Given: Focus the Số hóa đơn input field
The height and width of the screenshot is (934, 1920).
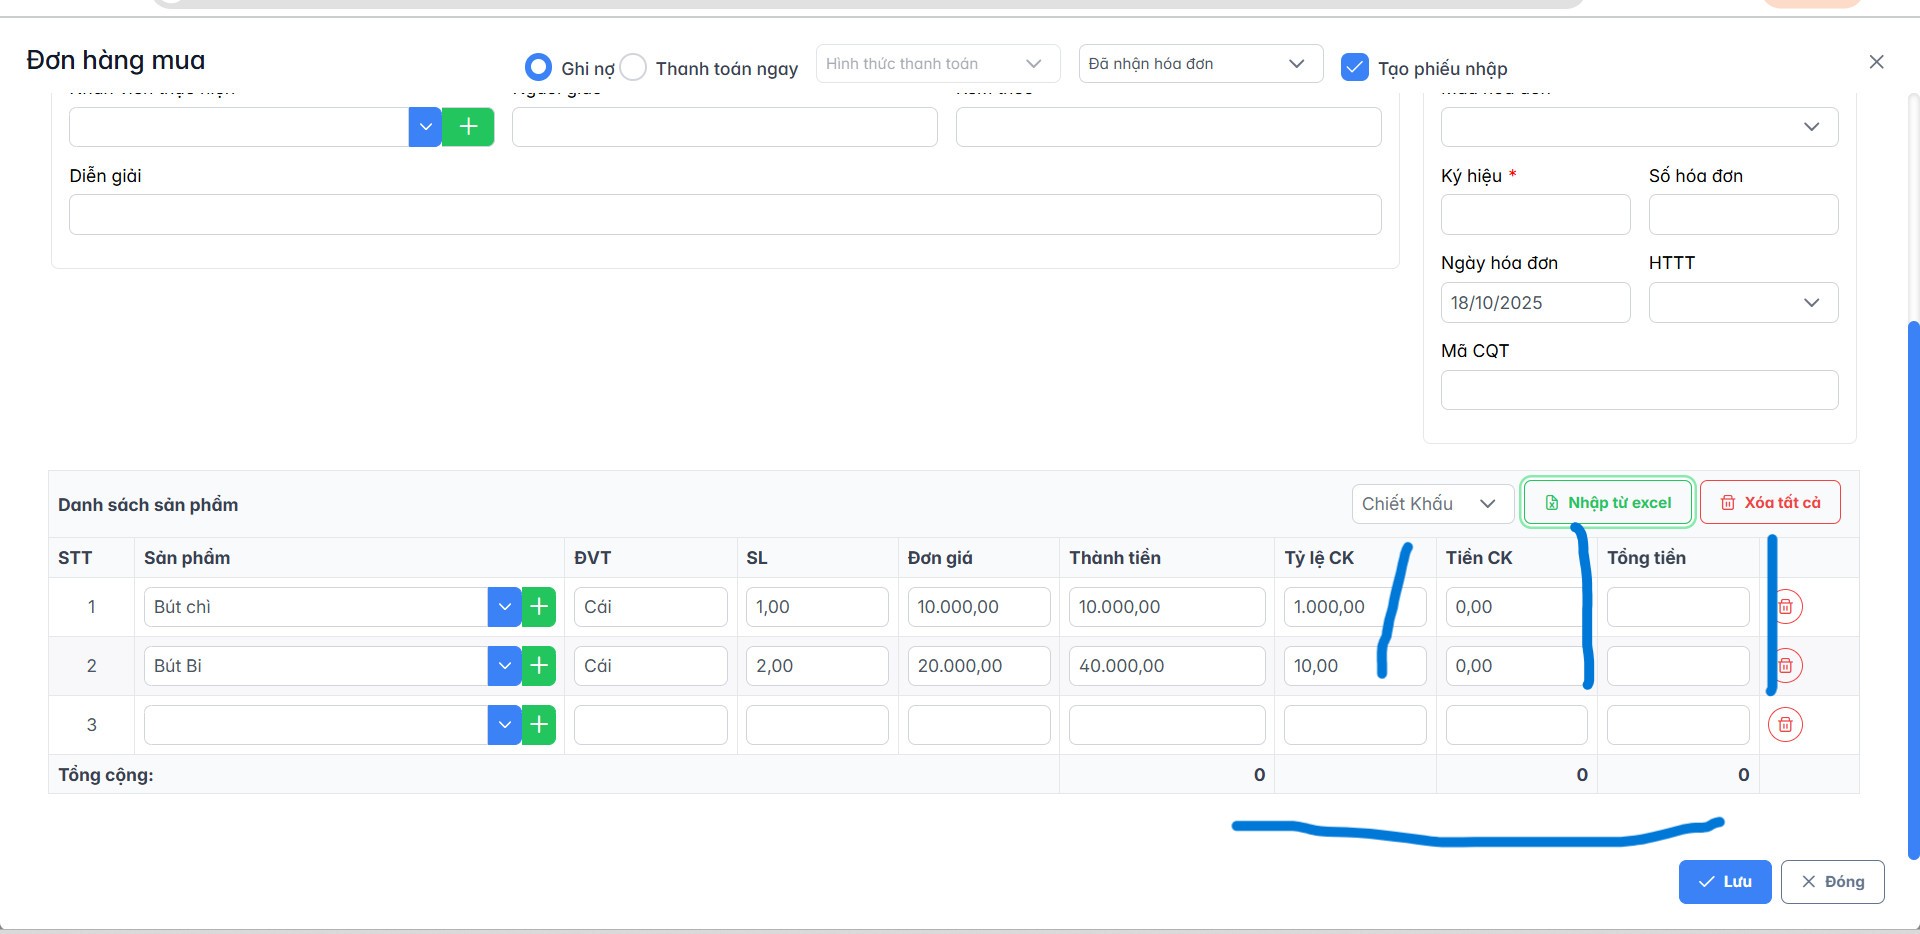Looking at the screenshot, I should tap(1743, 214).
